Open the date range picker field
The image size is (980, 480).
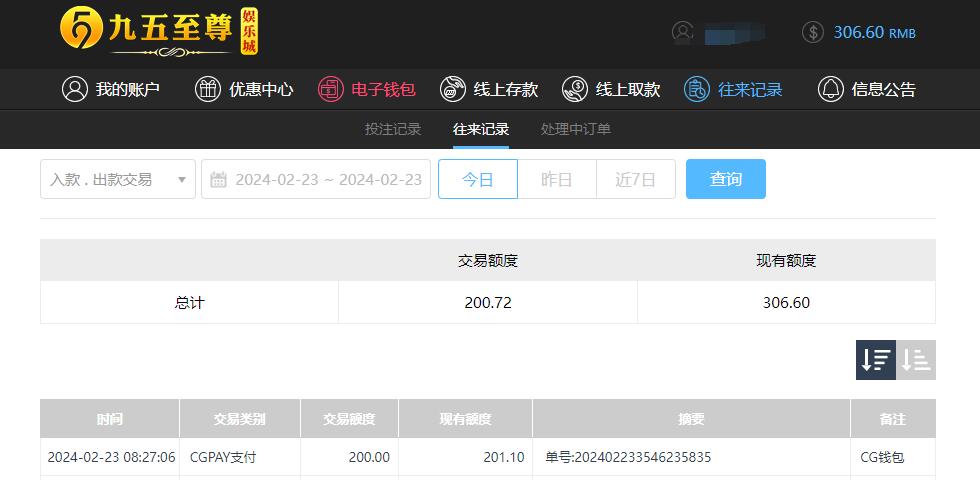316,179
